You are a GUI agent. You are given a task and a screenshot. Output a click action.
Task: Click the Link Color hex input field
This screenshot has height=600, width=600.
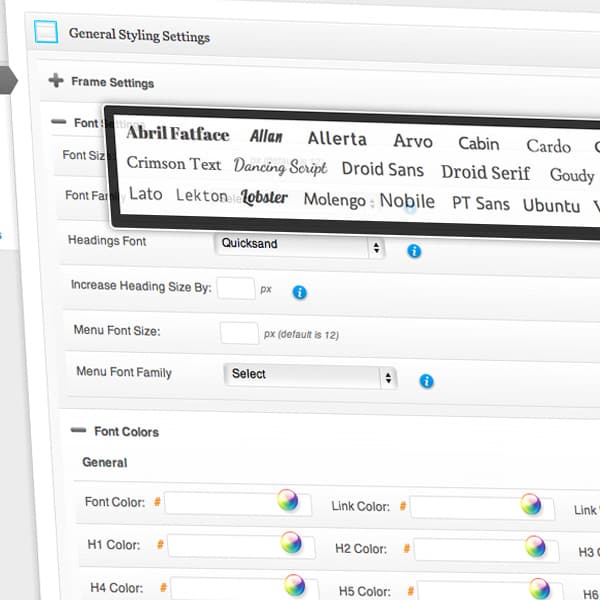coord(482,508)
